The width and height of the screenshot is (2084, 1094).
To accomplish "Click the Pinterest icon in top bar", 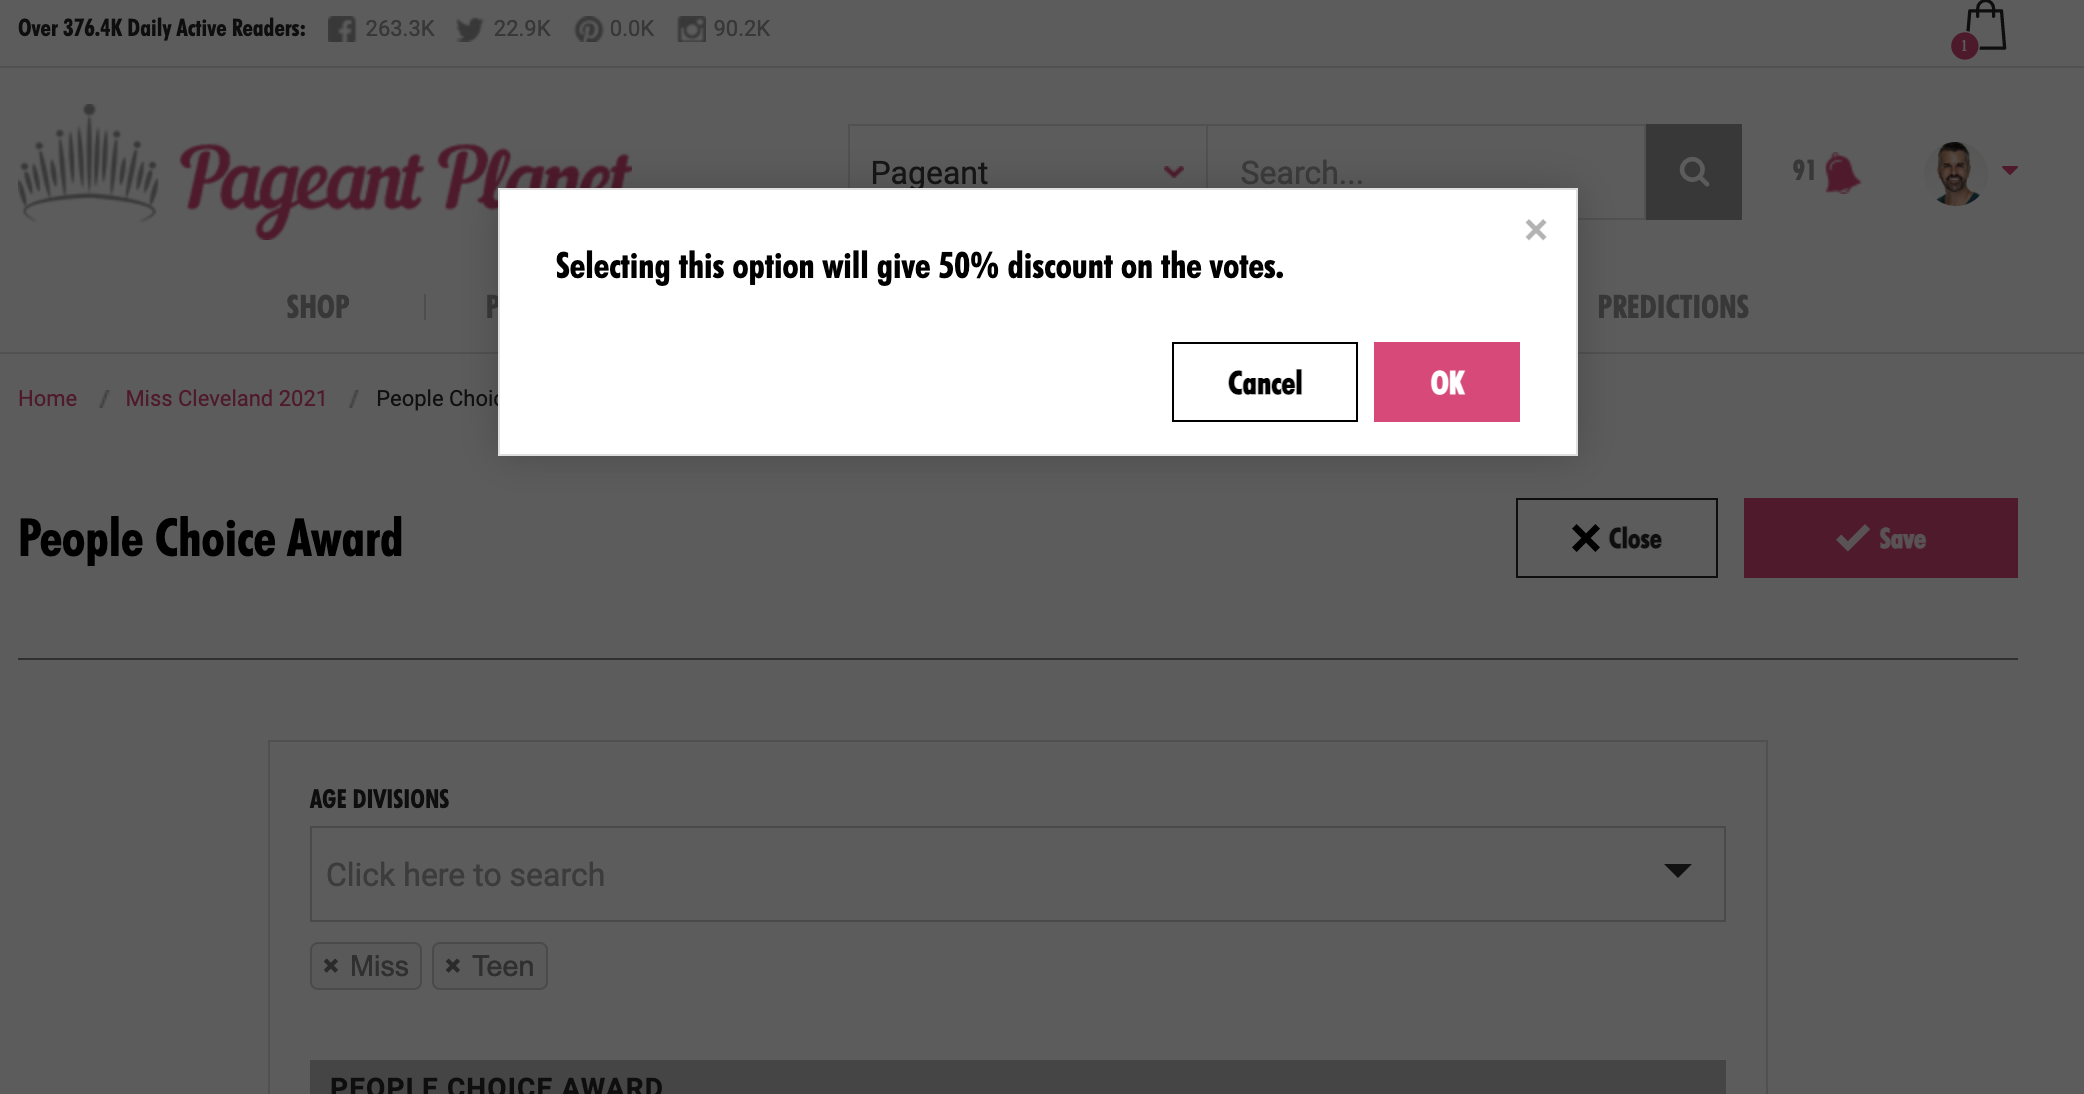I will click(x=588, y=29).
